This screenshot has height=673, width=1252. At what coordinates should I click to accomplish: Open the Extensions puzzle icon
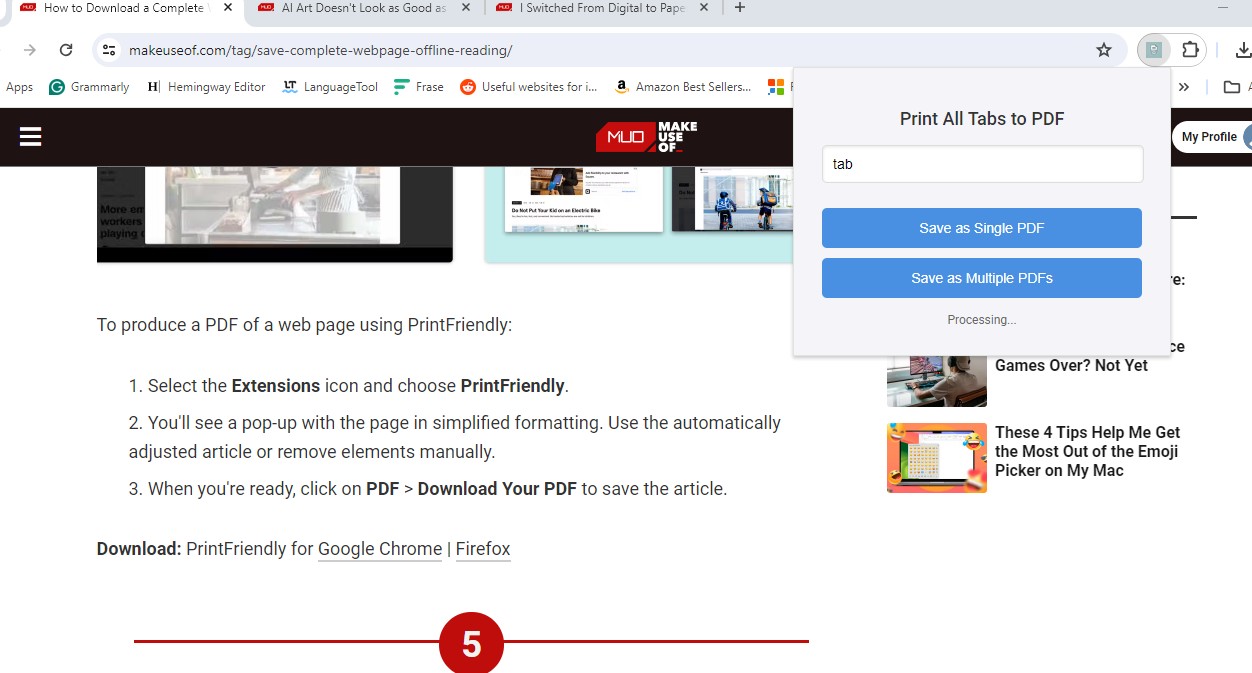pos(1190,50)
